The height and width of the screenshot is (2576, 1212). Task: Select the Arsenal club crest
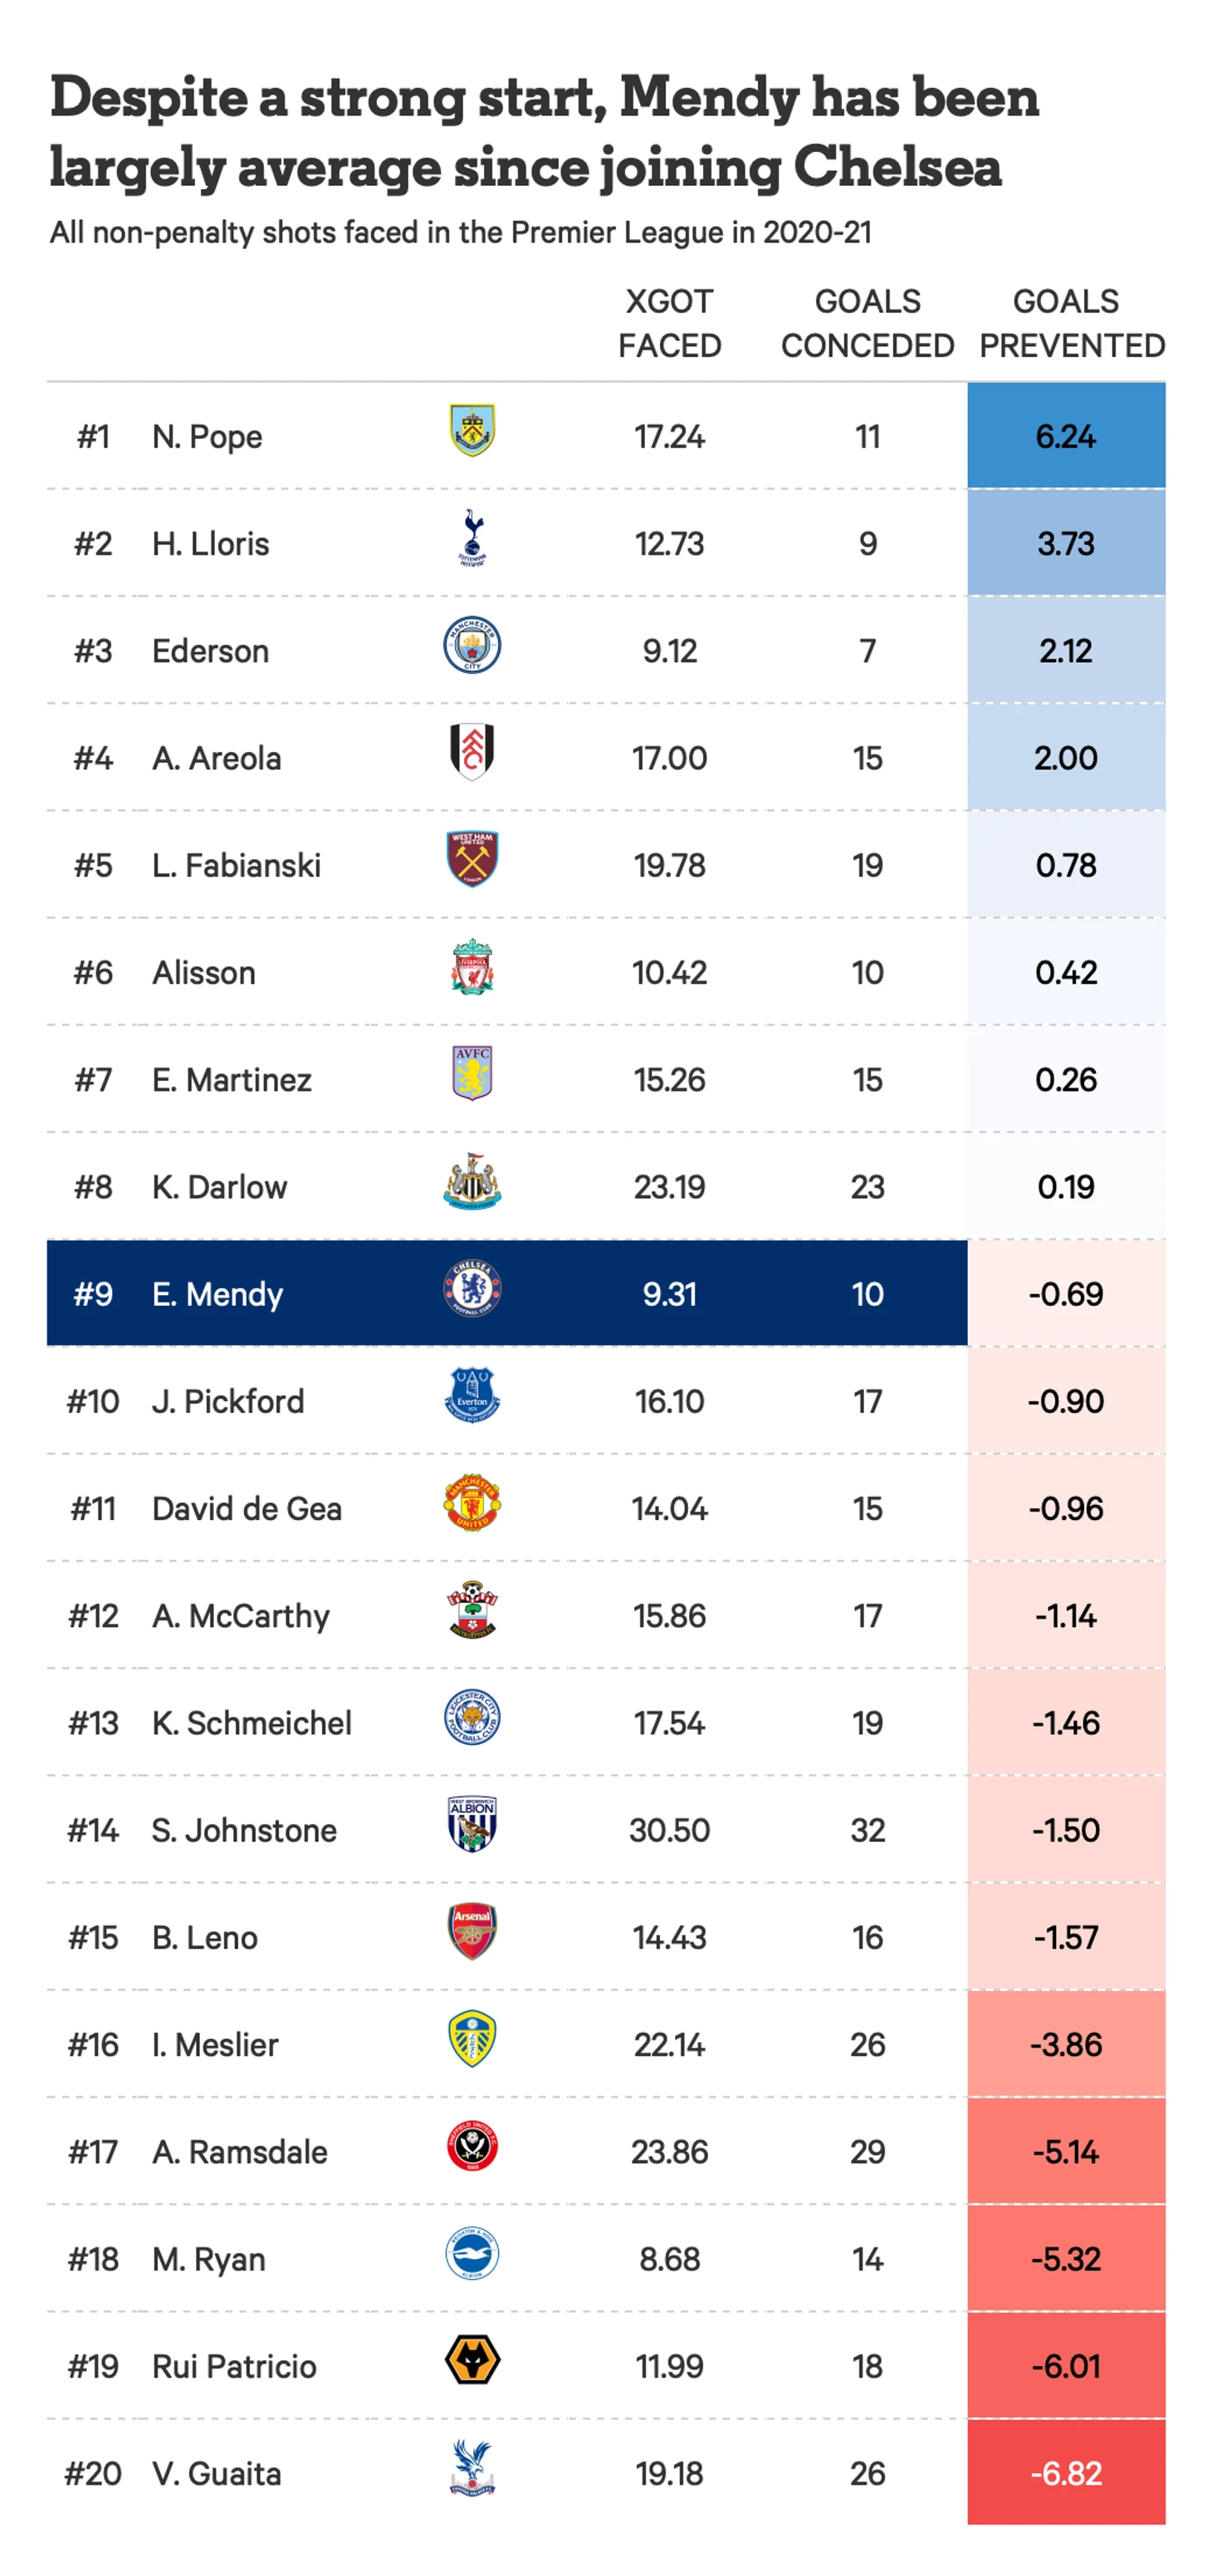472,1932
